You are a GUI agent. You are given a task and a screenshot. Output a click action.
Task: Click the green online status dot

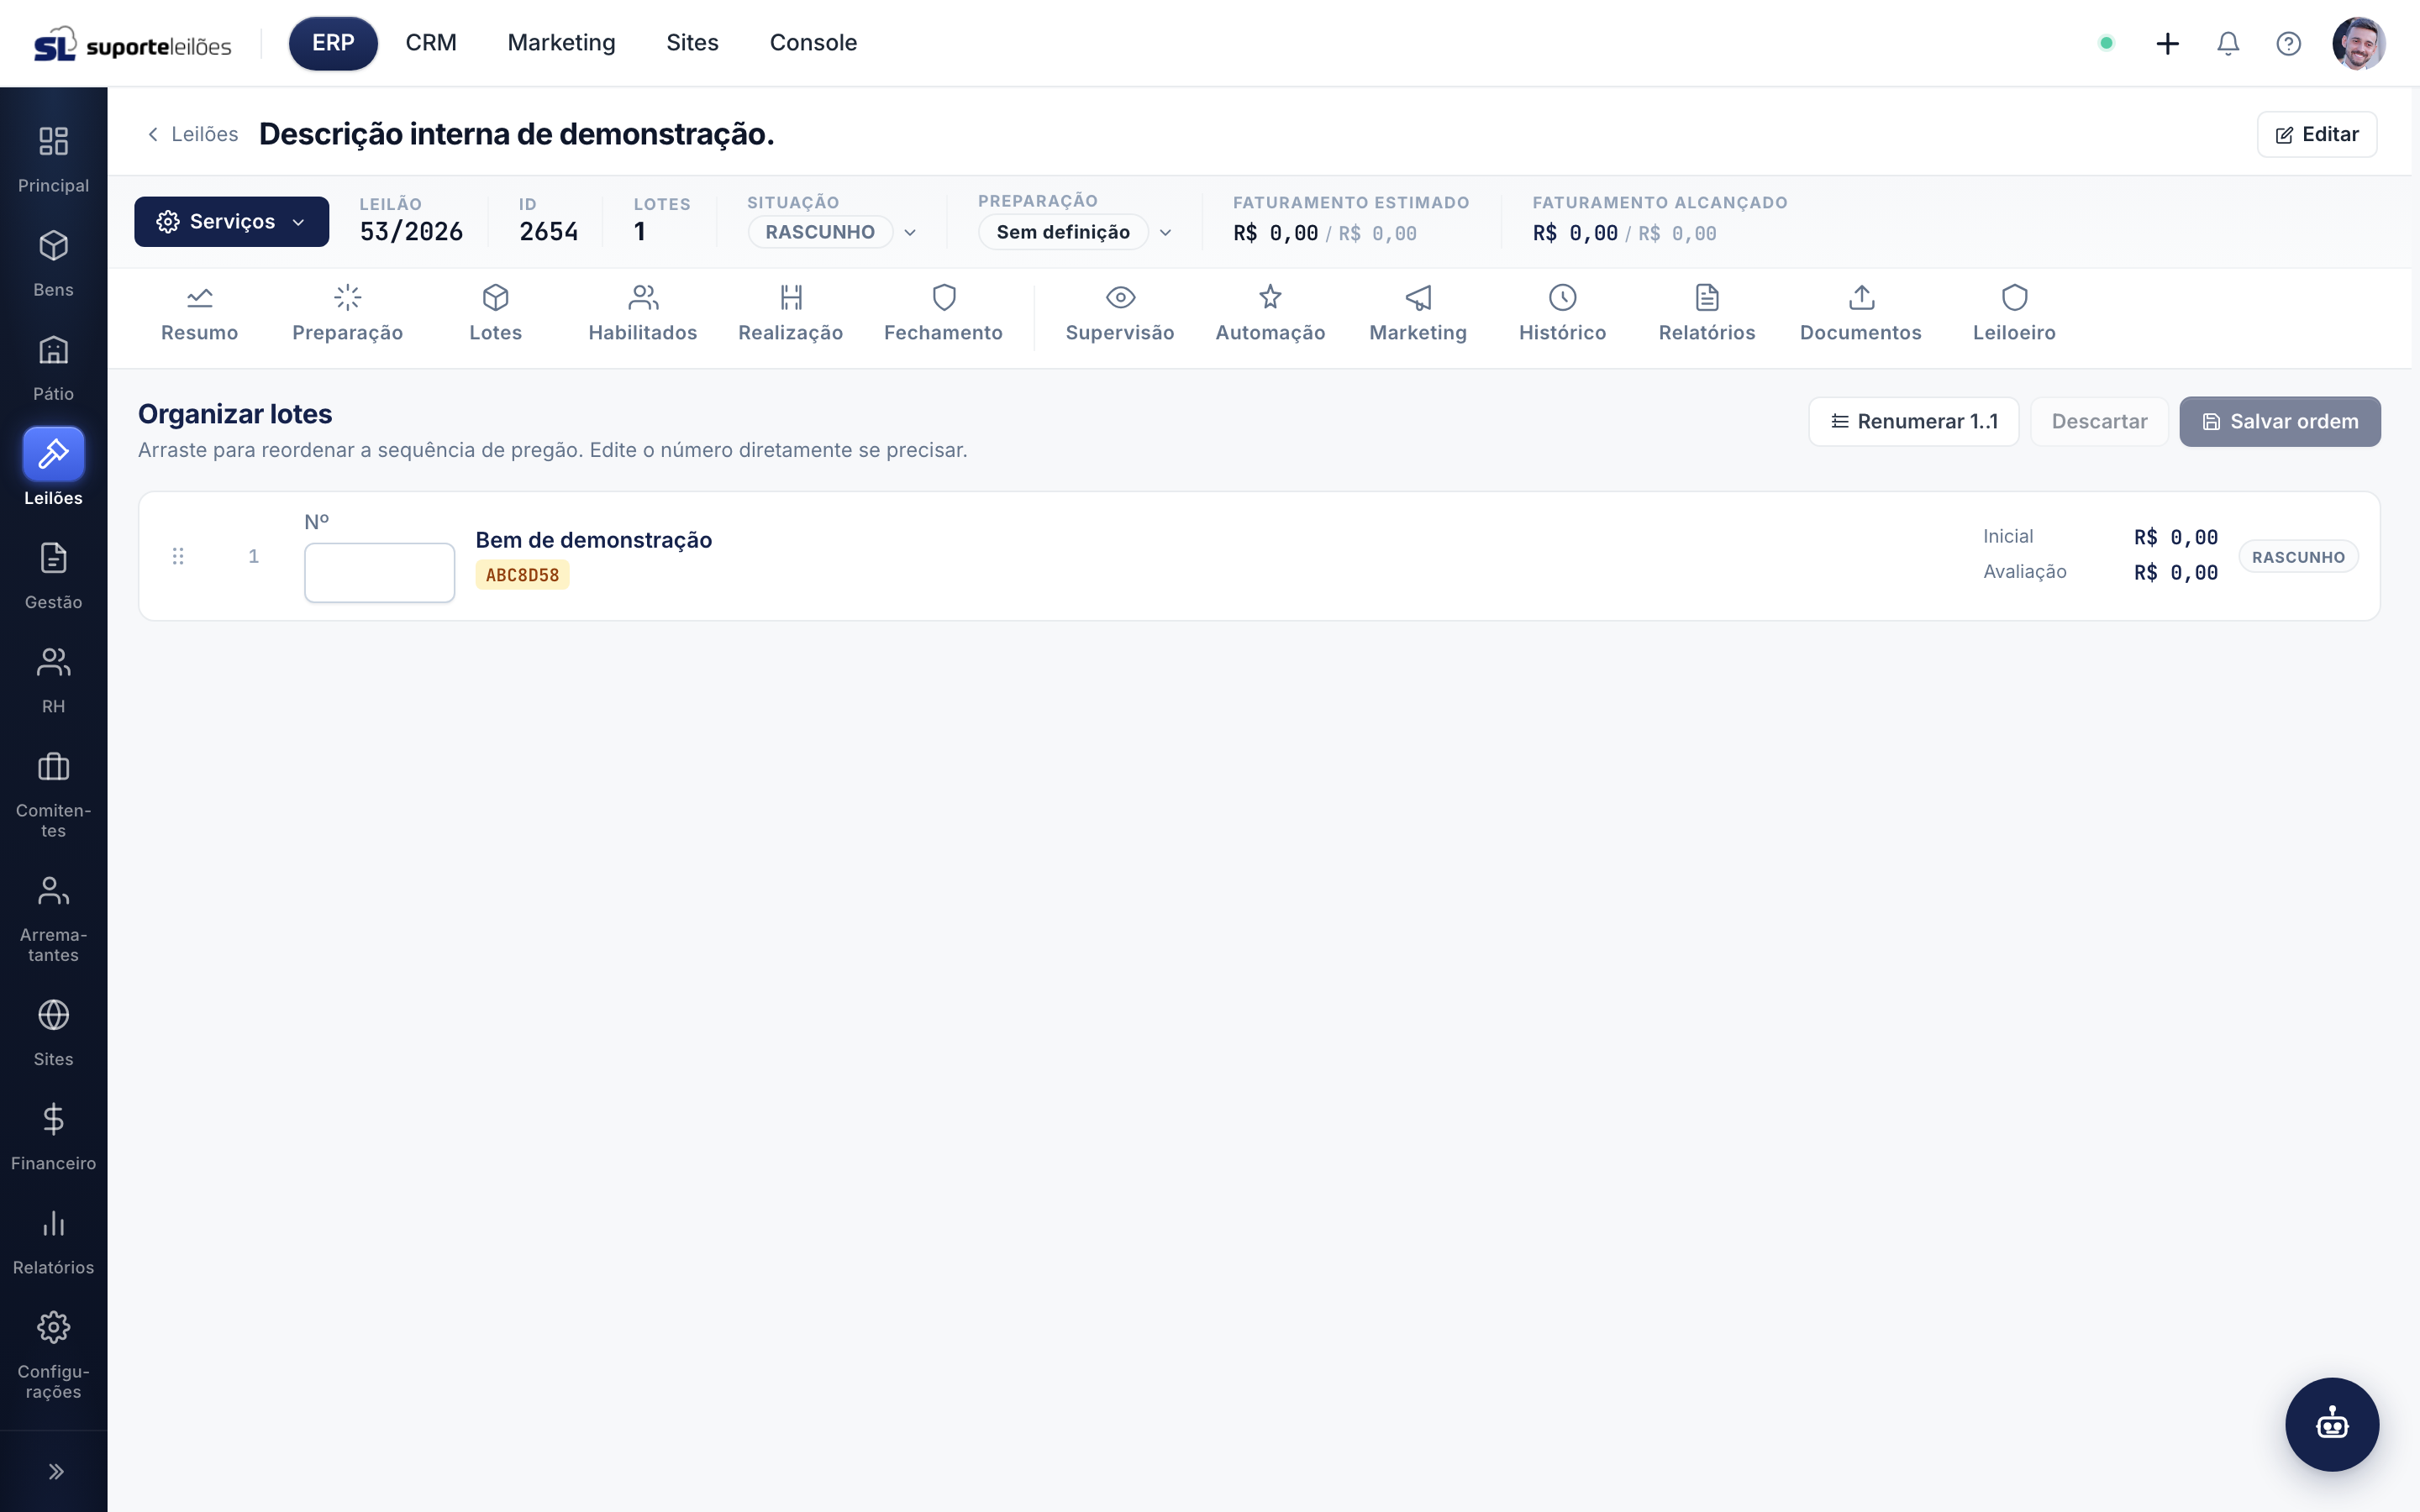pyautogui.click(x=2106, y=43)
